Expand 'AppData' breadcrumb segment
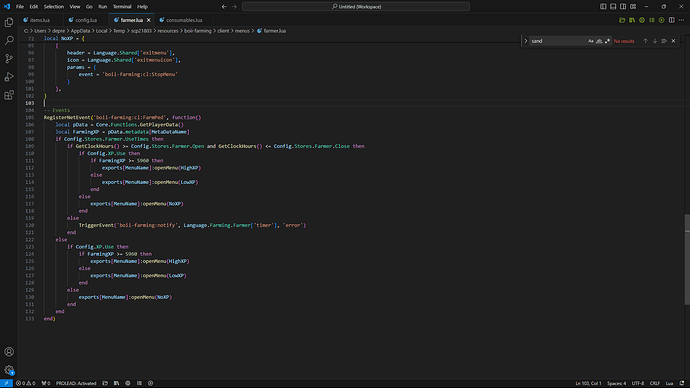The height and width of the screenshot is (388, 690). tap(81, 31)
